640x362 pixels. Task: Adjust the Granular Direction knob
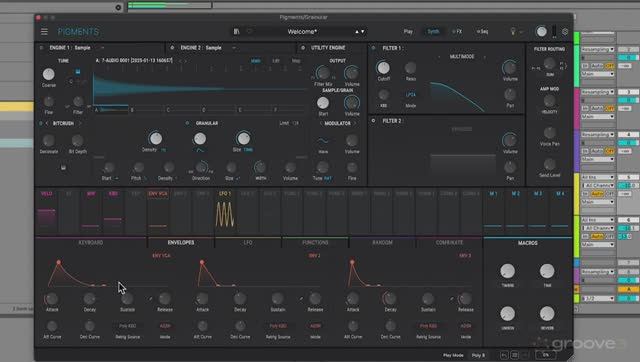click(201, 167)
